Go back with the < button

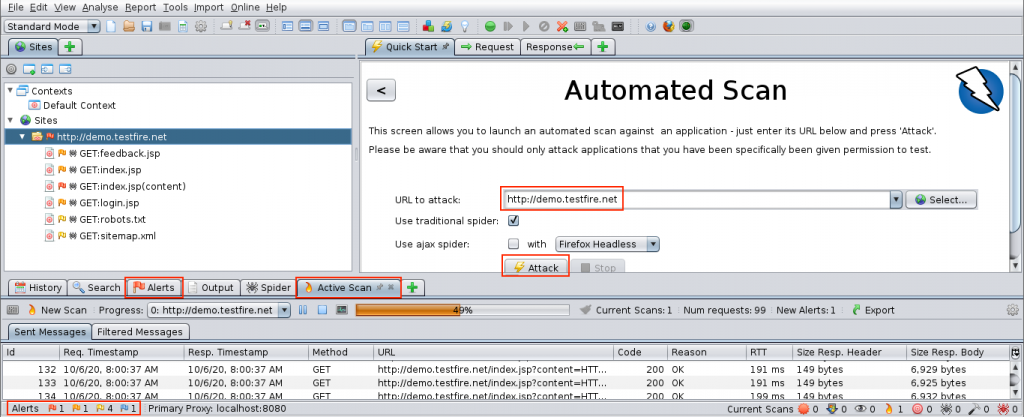(x=381, y=91)
